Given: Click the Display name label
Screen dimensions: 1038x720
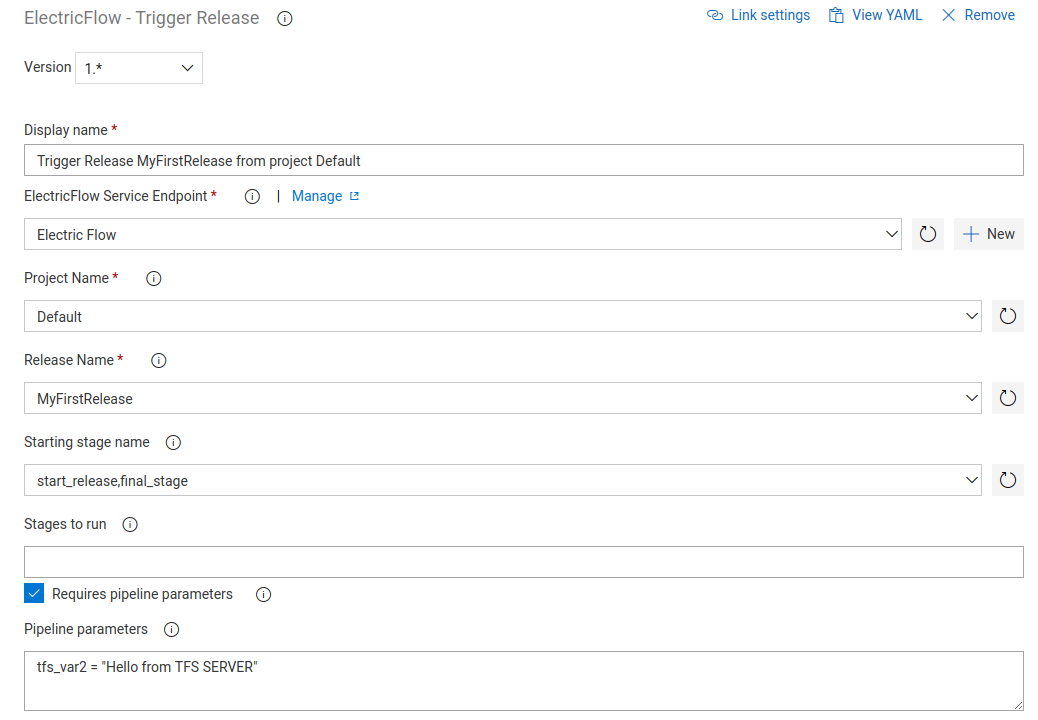Looking at the screenshot, I should (66, 130).
